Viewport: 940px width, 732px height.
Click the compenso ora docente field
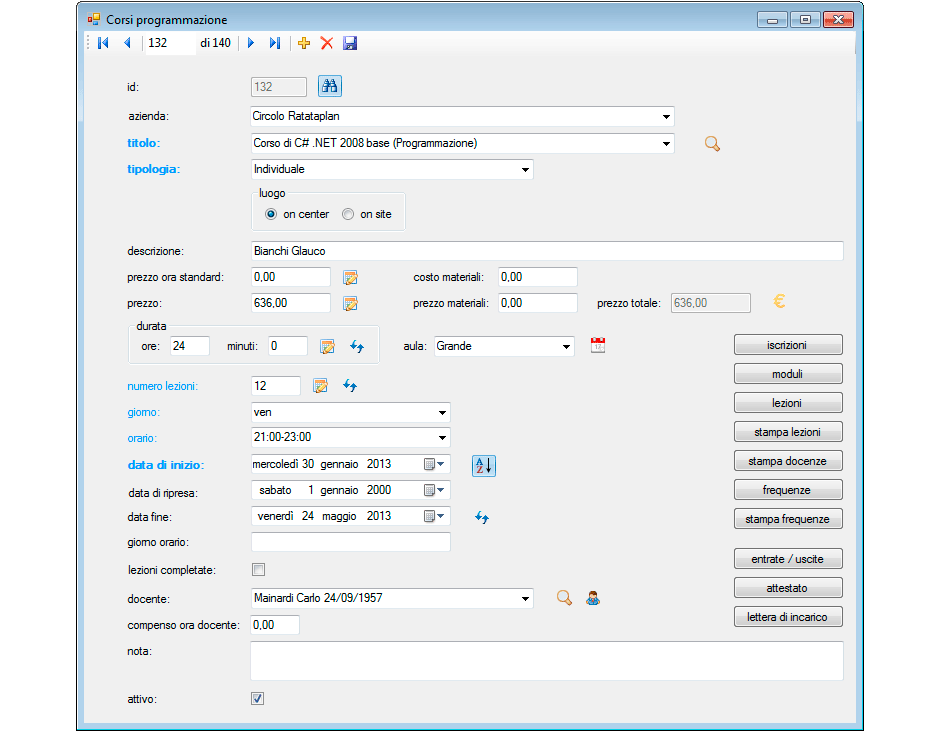pos(275,625)
